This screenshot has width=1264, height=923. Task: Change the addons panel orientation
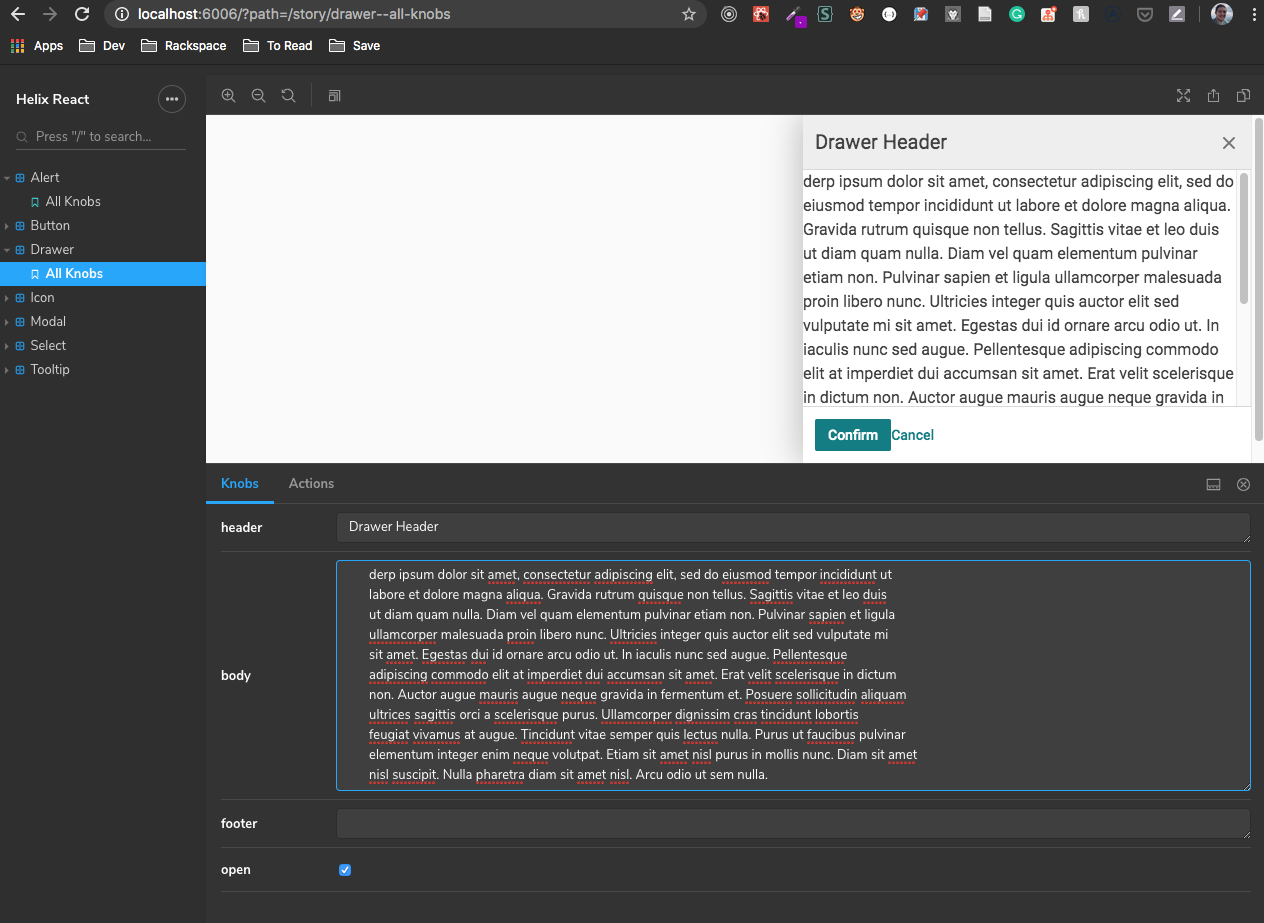[1214, 484]
